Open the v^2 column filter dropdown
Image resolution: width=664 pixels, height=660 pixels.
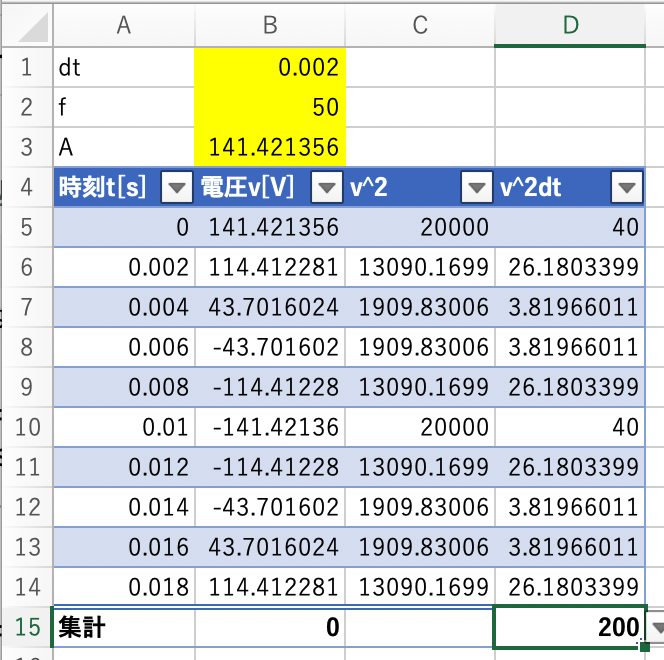pyautogui.click(x=477, y=187)
